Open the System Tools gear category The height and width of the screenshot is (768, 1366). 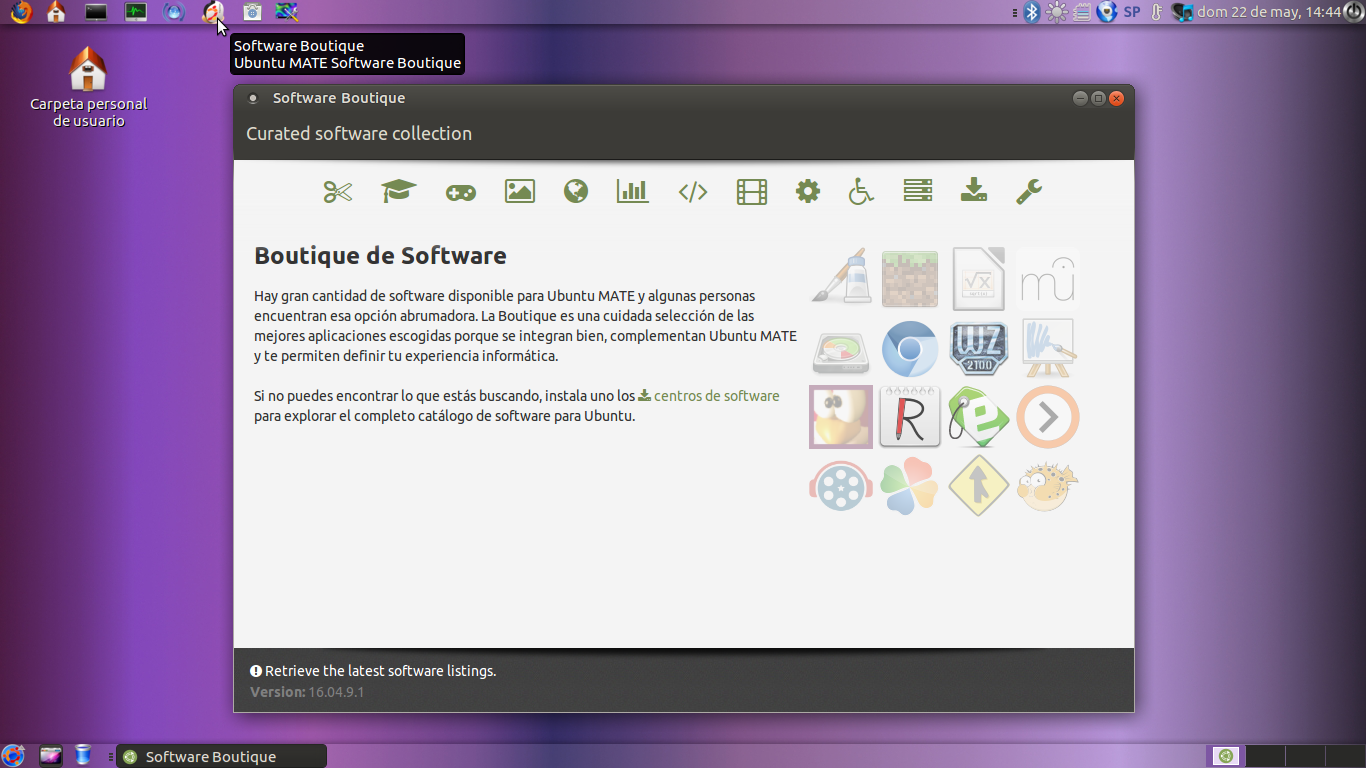click(x=808, y=191)
